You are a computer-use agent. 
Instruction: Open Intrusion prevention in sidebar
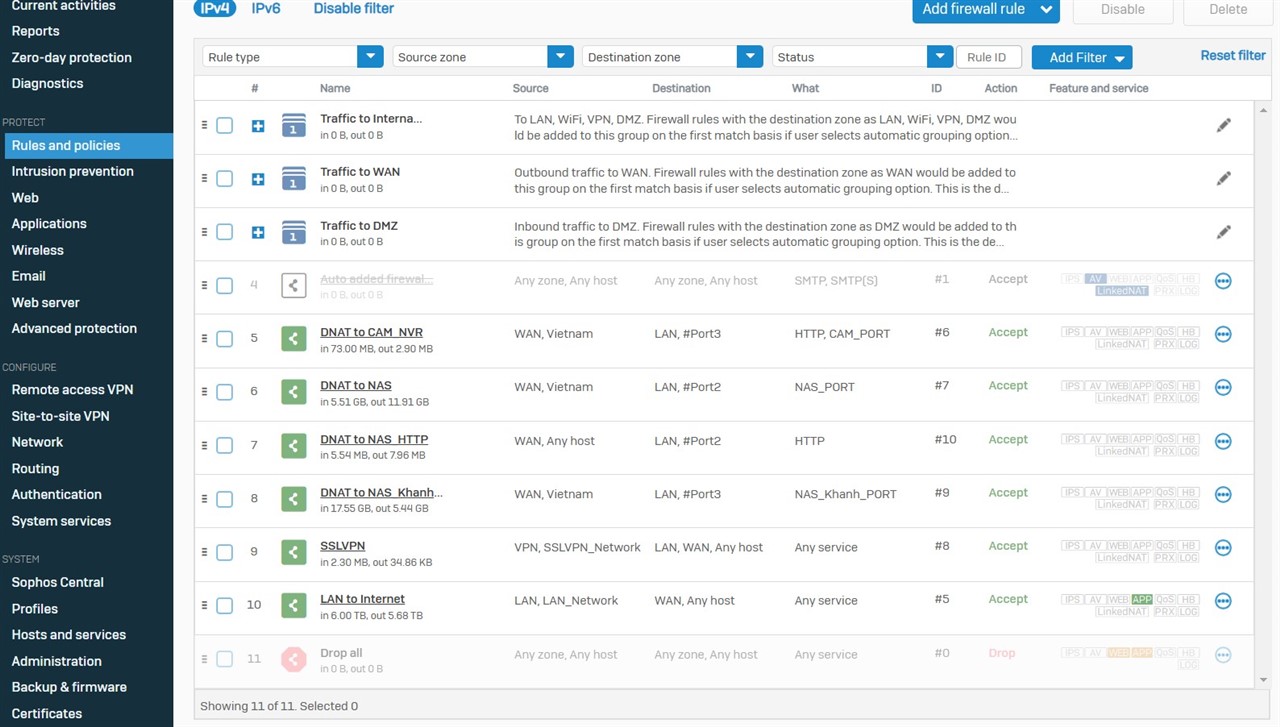72,171
